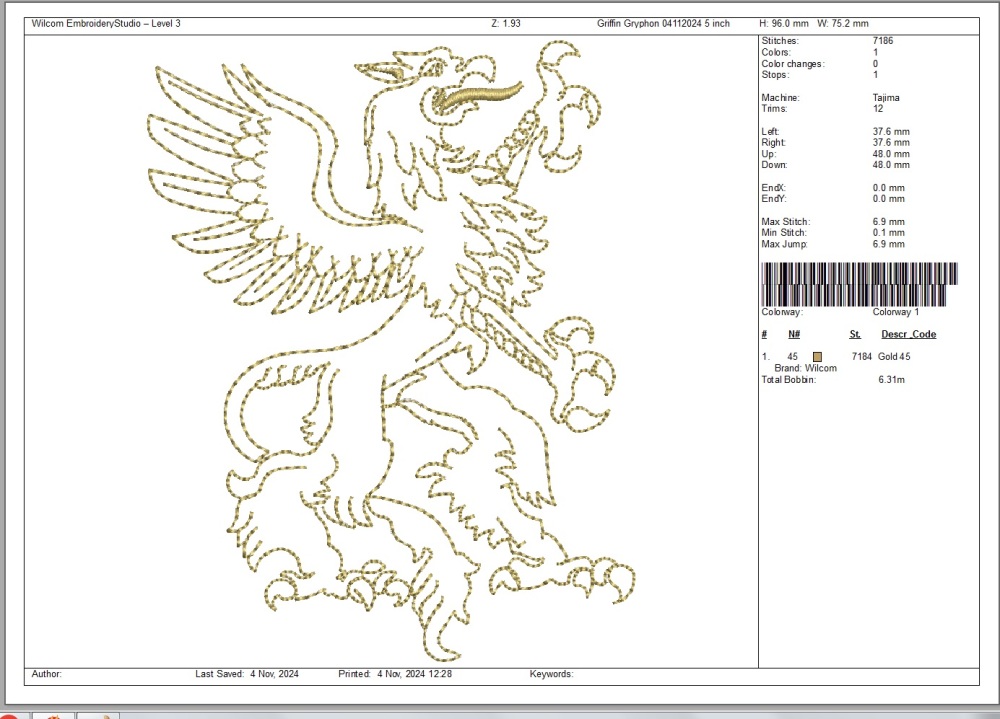
Task: Click the design name 'Griffin Gryphon 04112024 5 inch'
Action: click(x=663, y=24)
